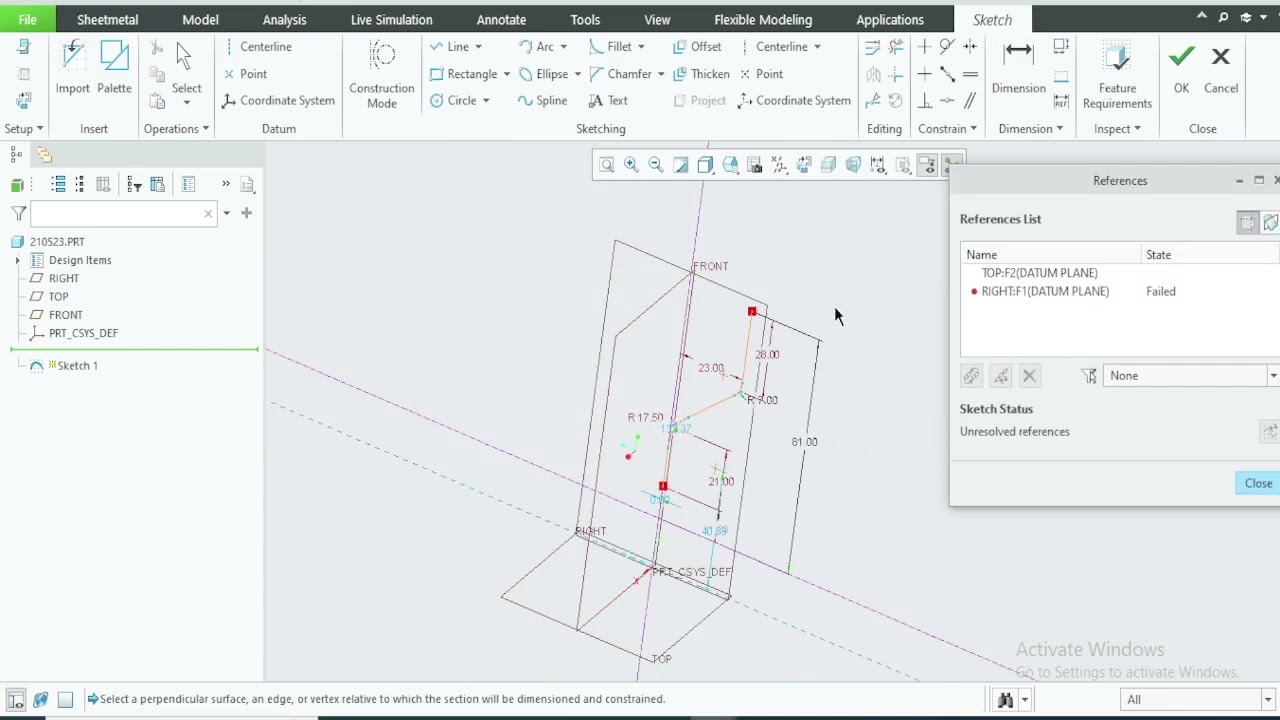Select the FRONT datum plane in tree
Image resolution: width=1280 pixels, height=720 pixels.
click(x=66, y=315)
